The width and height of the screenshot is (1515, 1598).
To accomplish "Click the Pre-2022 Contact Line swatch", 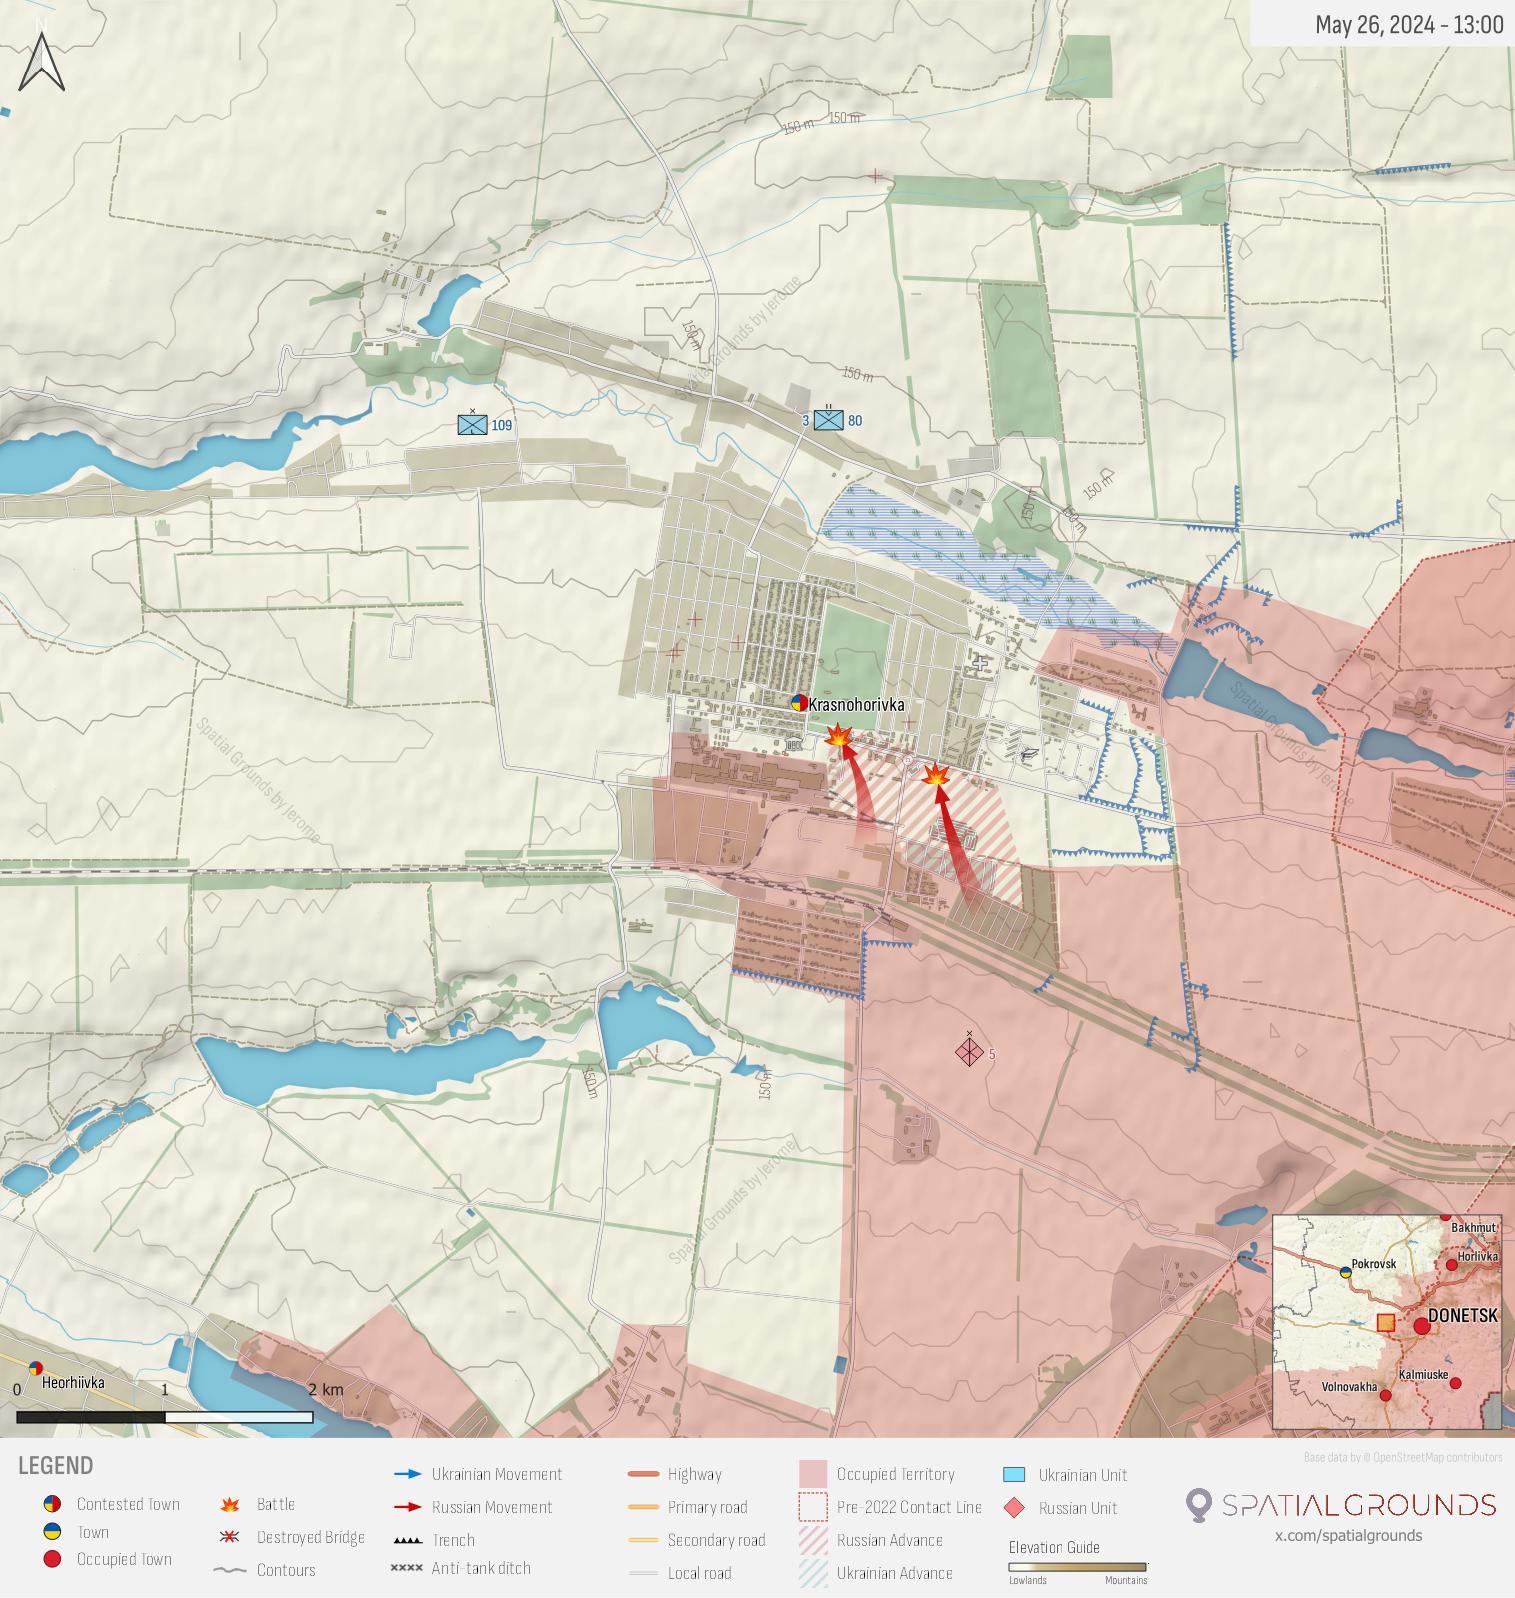I will [813, 1507].
